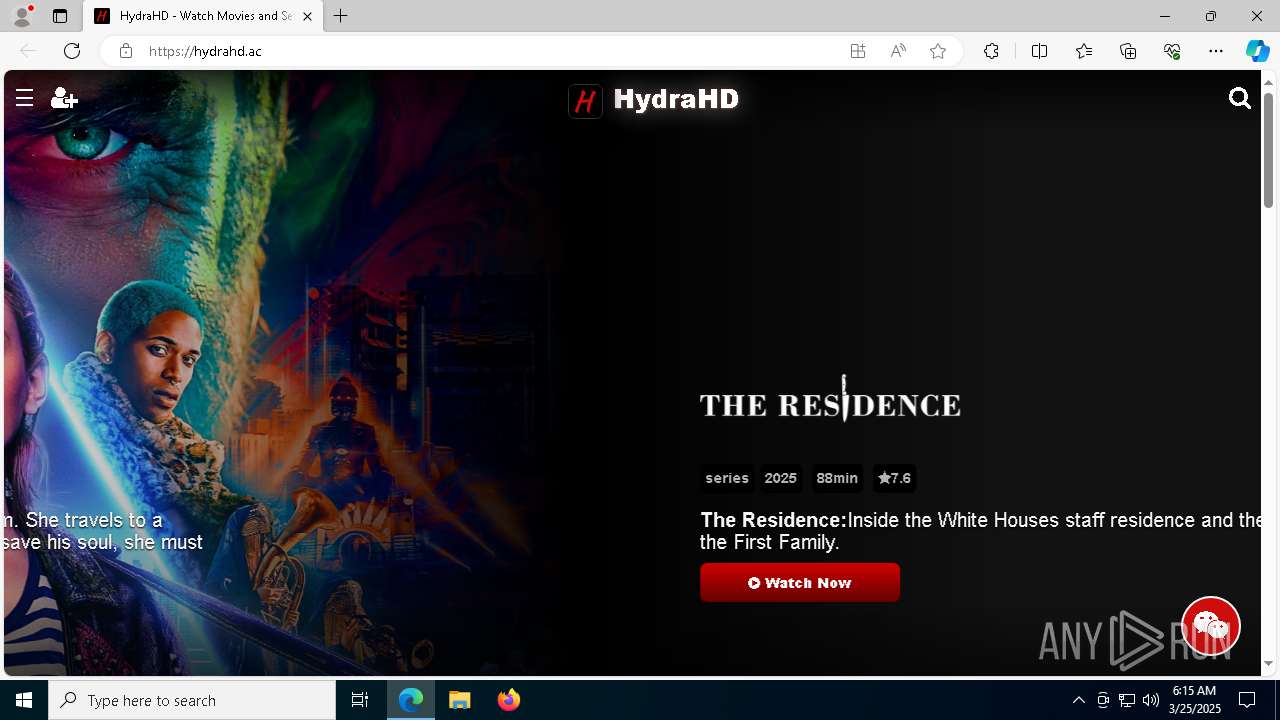Click the series tag

(x=727, y=478)
